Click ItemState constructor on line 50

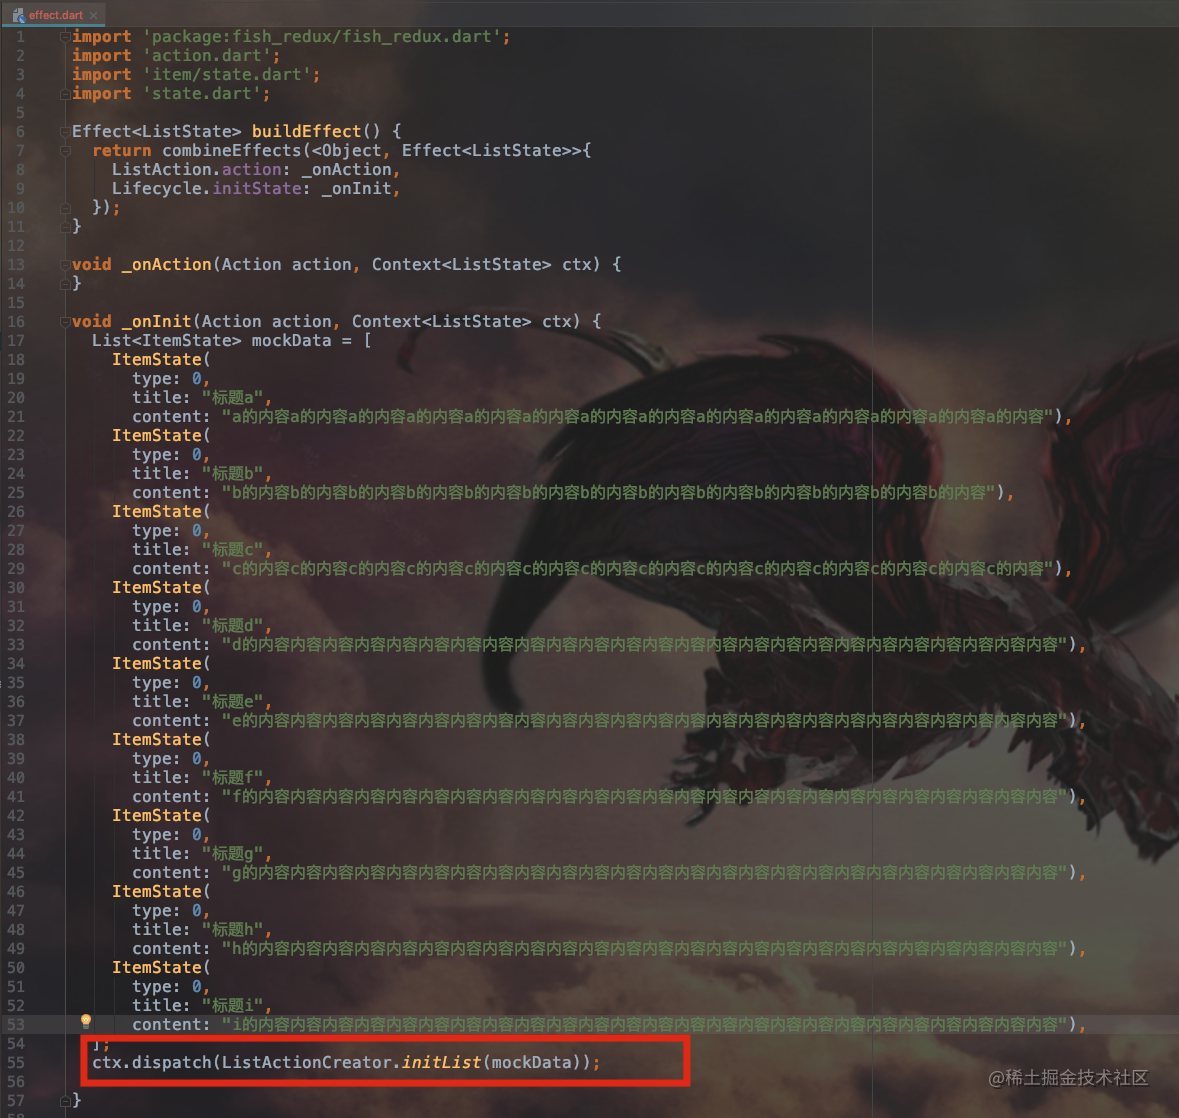click(x=156, y=968)
